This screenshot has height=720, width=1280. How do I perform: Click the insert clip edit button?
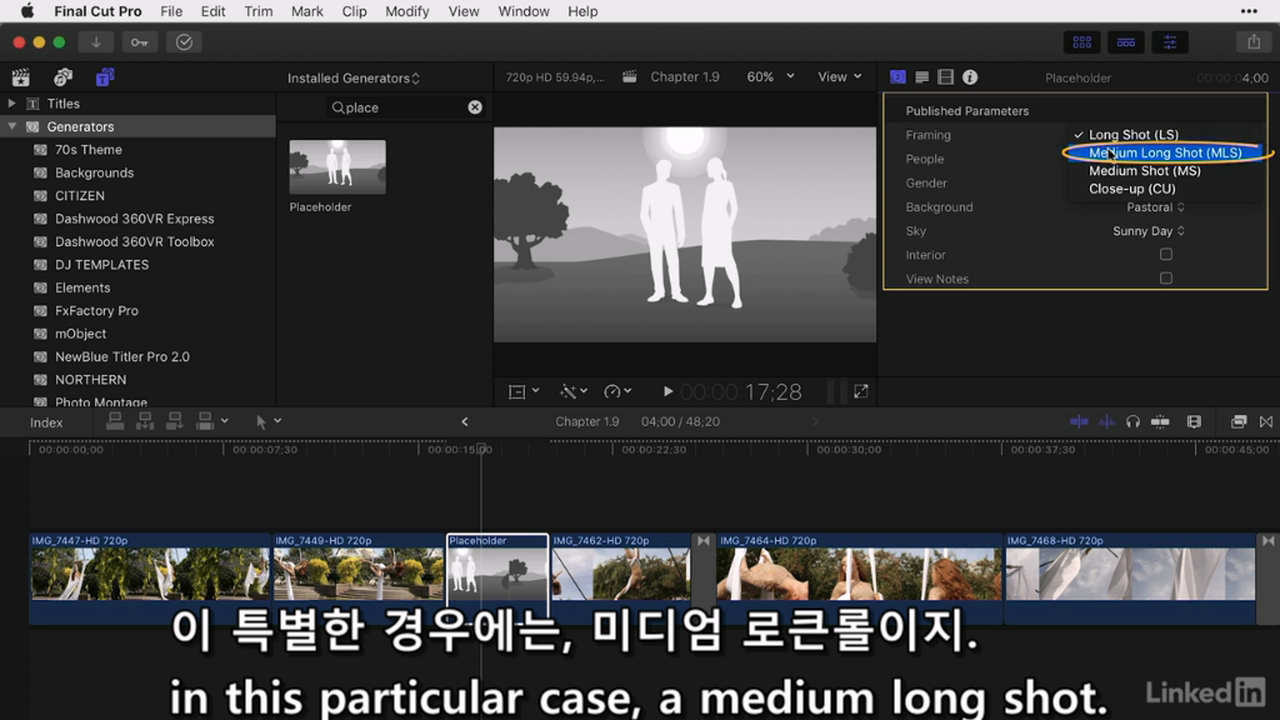point(145,422)
